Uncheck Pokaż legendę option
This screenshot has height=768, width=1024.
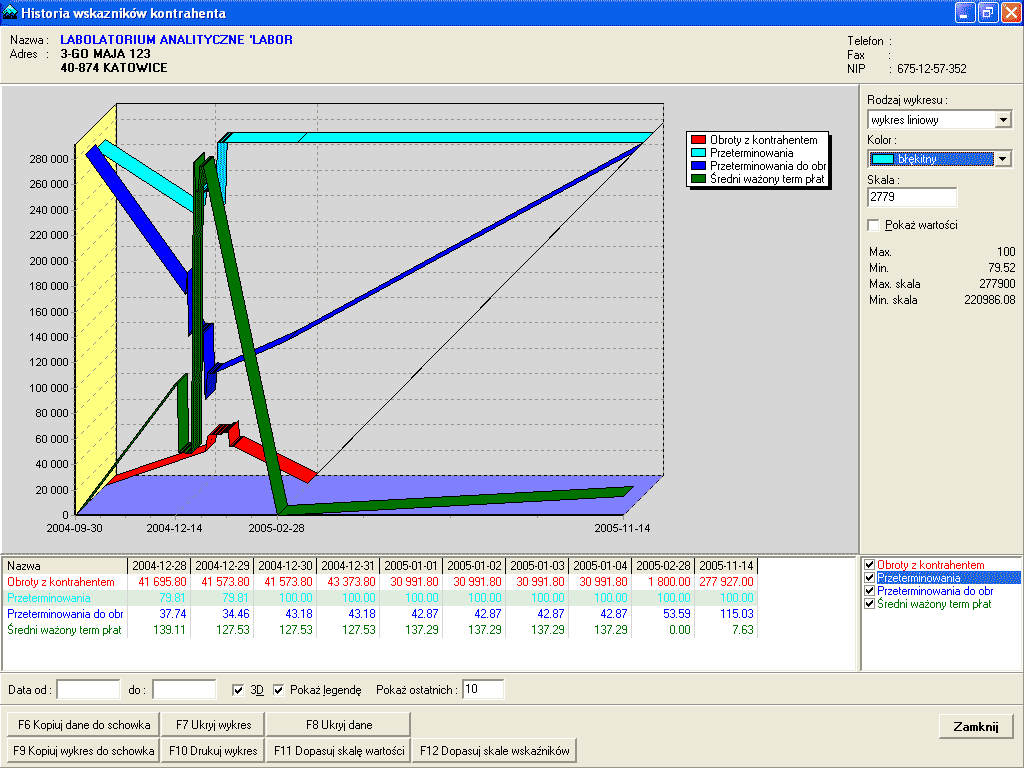point(278,690)
